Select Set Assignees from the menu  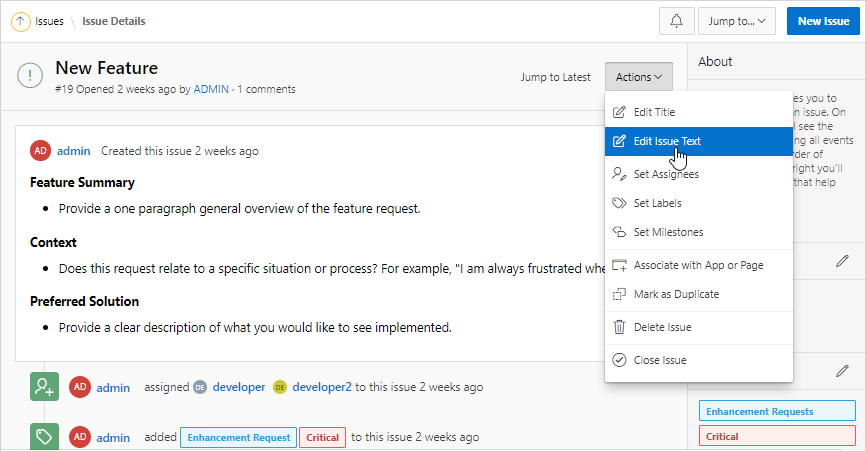tap(666, 174)
